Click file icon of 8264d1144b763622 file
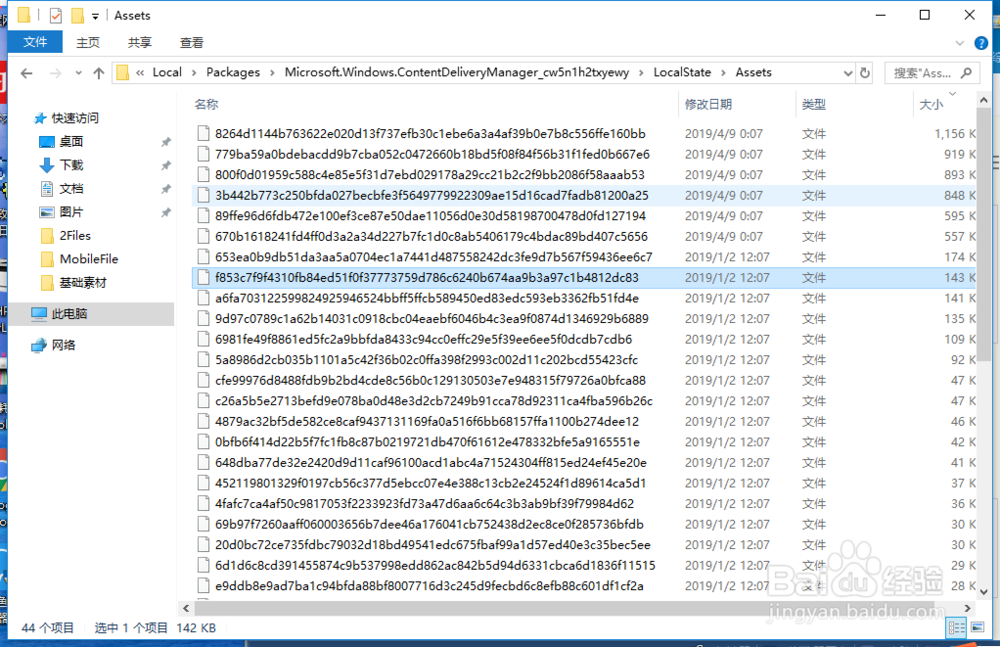This screenshot has height=647, width=1000. (203, 133)
